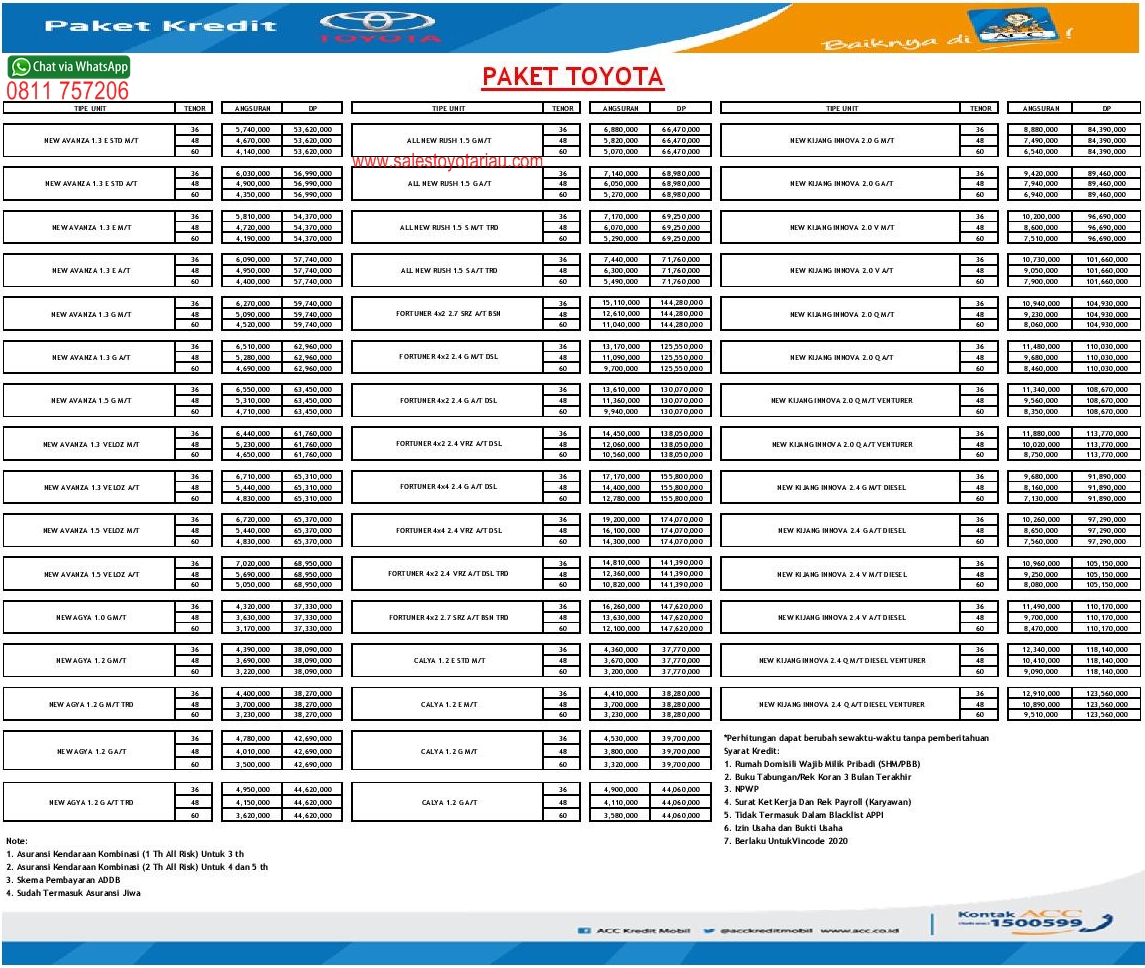Viewport: 1145px width, 968px height.
Task: Click the Paket Kredit header title
Action: point(161,26)
